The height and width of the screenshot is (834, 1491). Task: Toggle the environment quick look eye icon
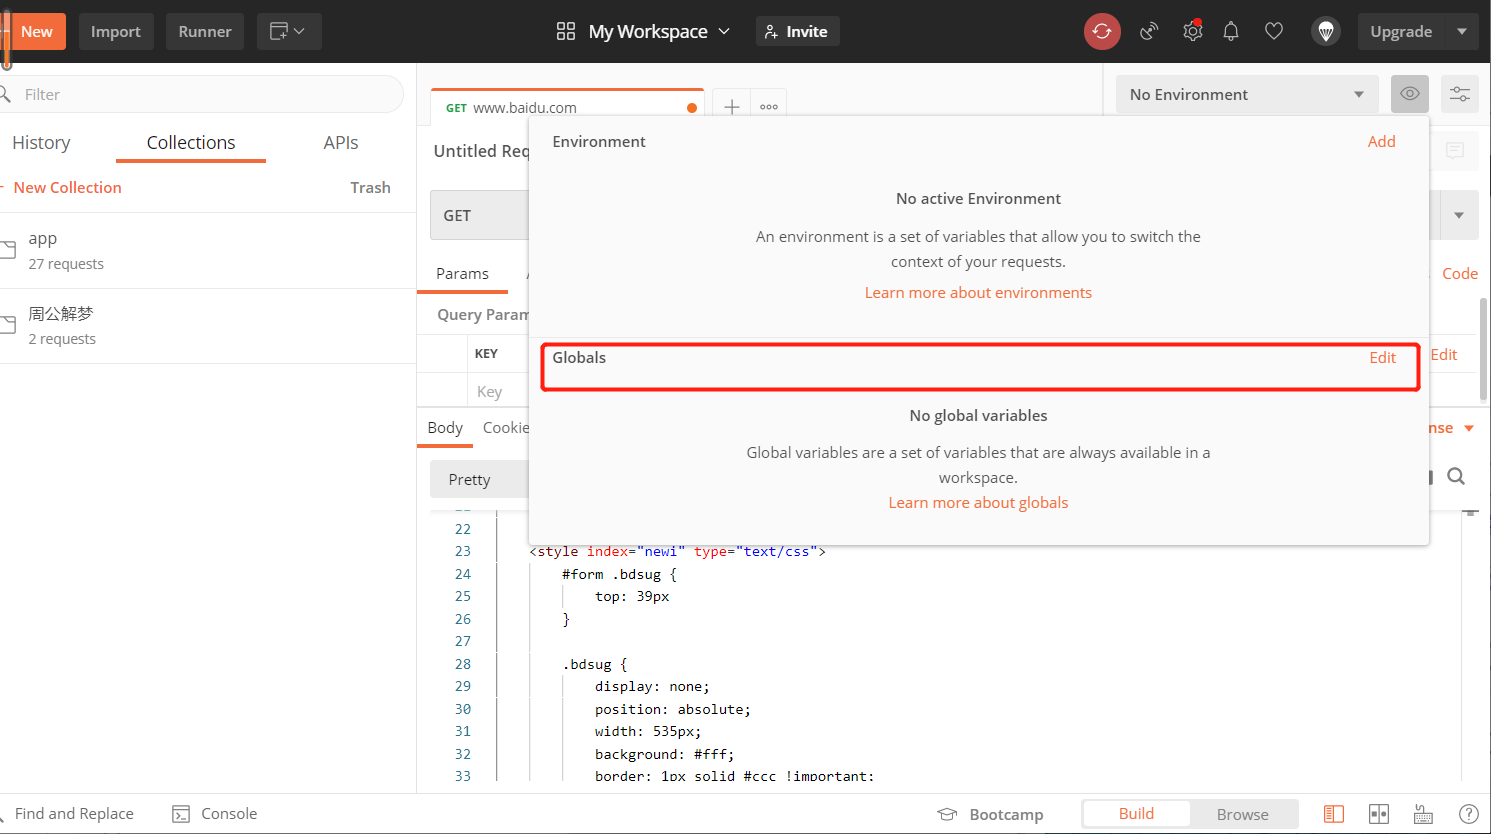(x=1410, y=94)
